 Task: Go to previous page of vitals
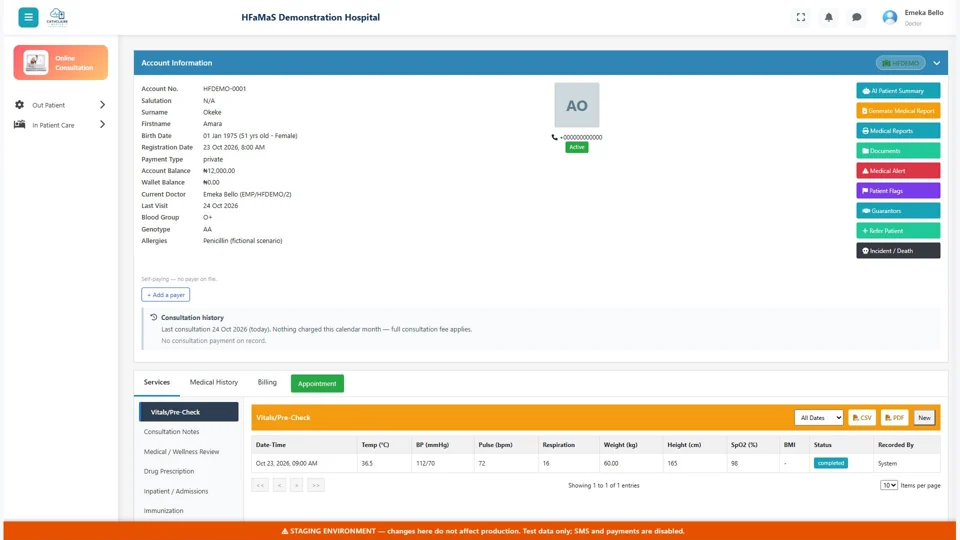tap(280, 485)
